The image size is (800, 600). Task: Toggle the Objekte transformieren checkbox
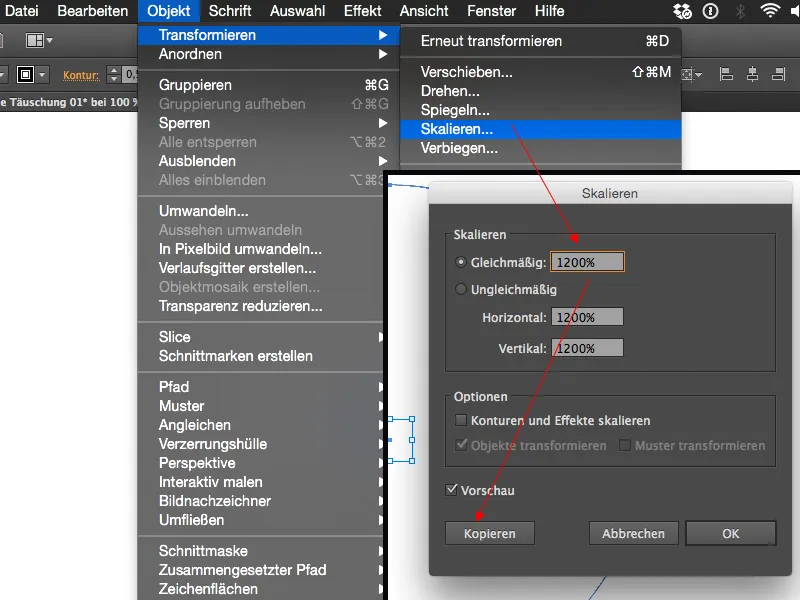461,445
